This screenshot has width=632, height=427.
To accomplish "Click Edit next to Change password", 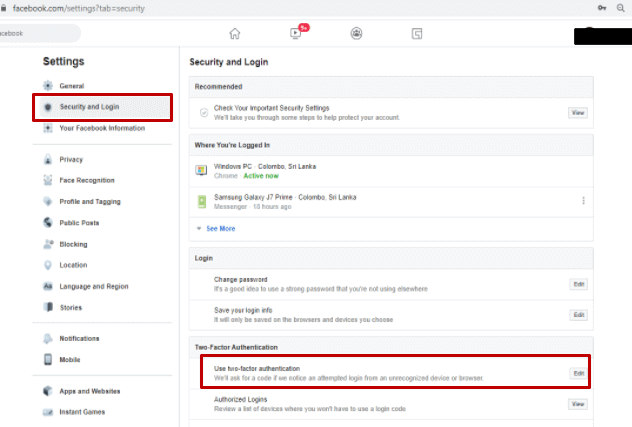I will (579, 284).
